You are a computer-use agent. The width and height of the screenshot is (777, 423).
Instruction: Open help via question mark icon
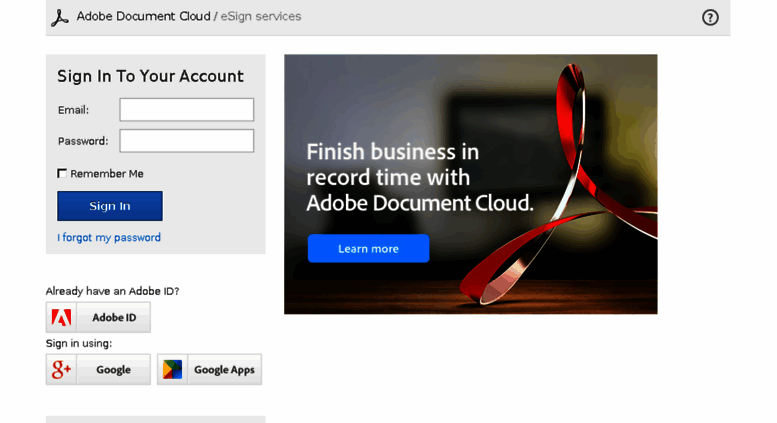point(710,18)
